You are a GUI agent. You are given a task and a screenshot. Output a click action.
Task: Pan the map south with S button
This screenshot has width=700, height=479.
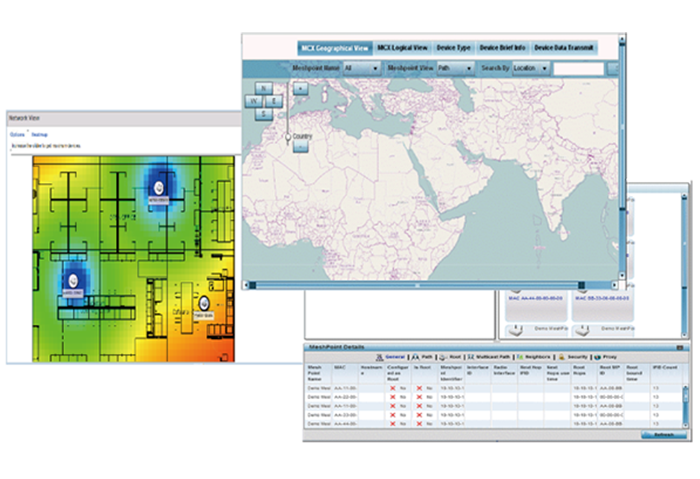click(x=263, y=114)
